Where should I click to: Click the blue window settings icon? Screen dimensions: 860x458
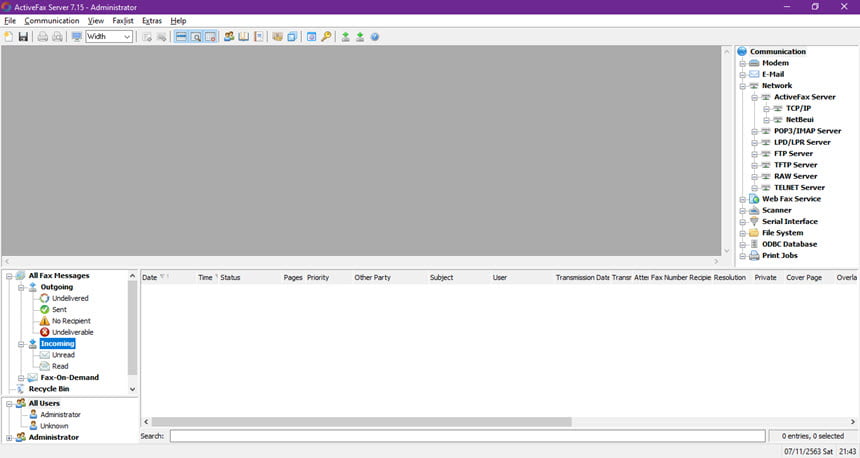click(312, 37)
